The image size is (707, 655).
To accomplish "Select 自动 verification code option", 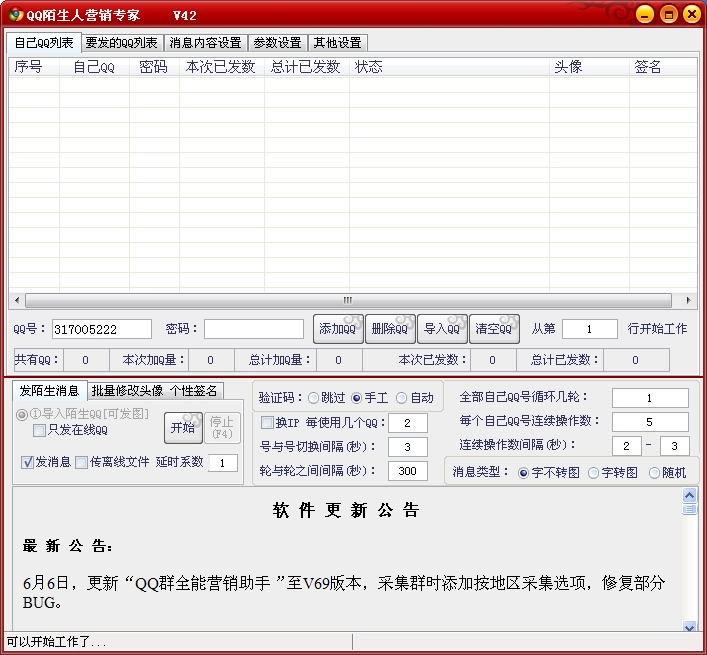I will pyautogui.click(x=414, y=398).
